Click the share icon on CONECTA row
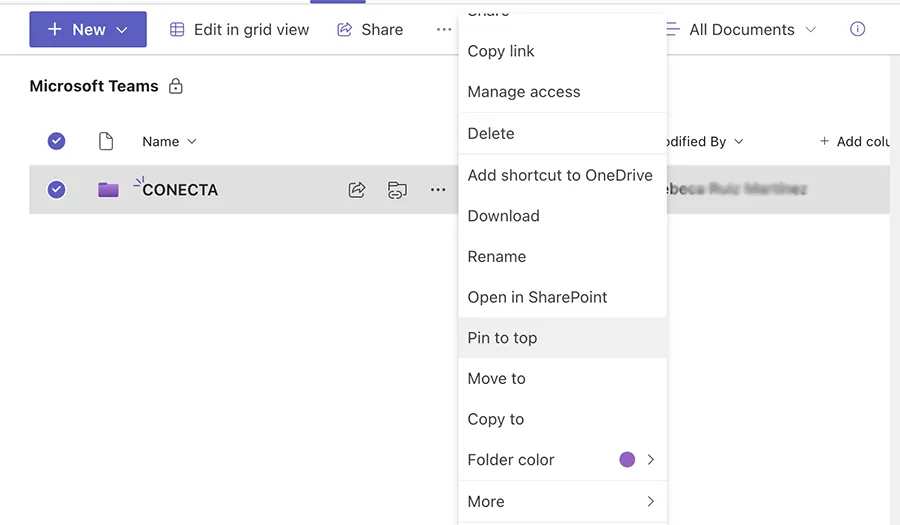This screenshot has height=525, width=900. click(357, 190)
